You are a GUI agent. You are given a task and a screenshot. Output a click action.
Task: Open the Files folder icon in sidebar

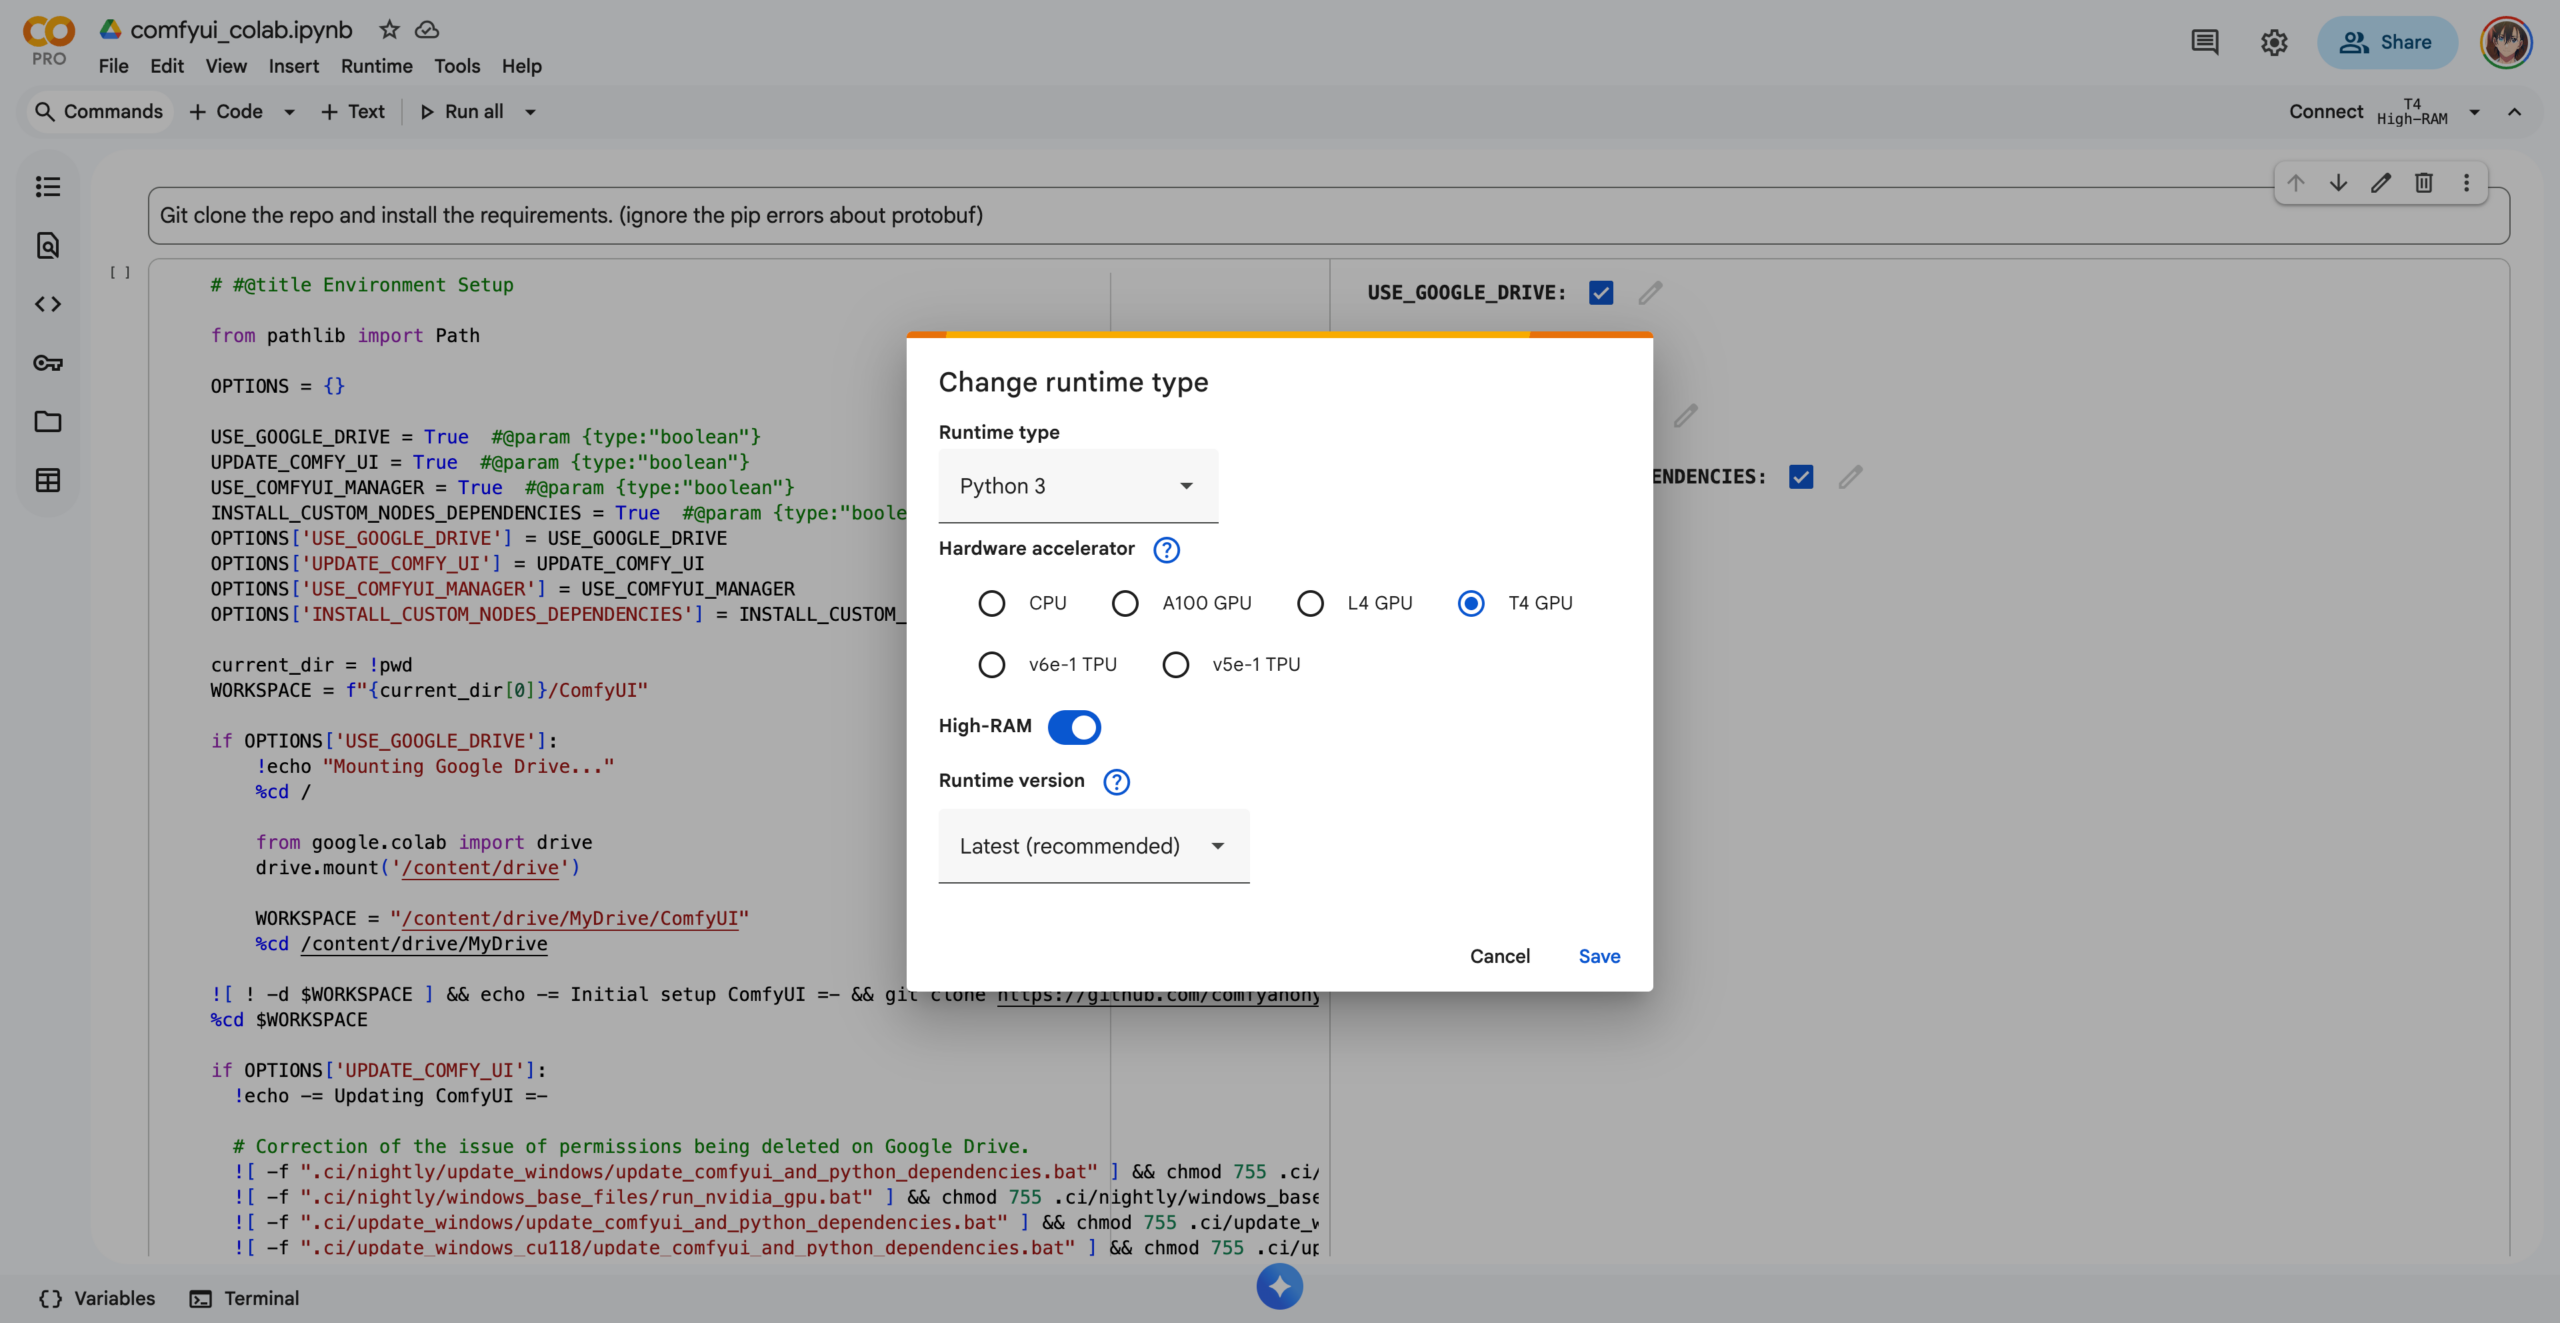47,421
